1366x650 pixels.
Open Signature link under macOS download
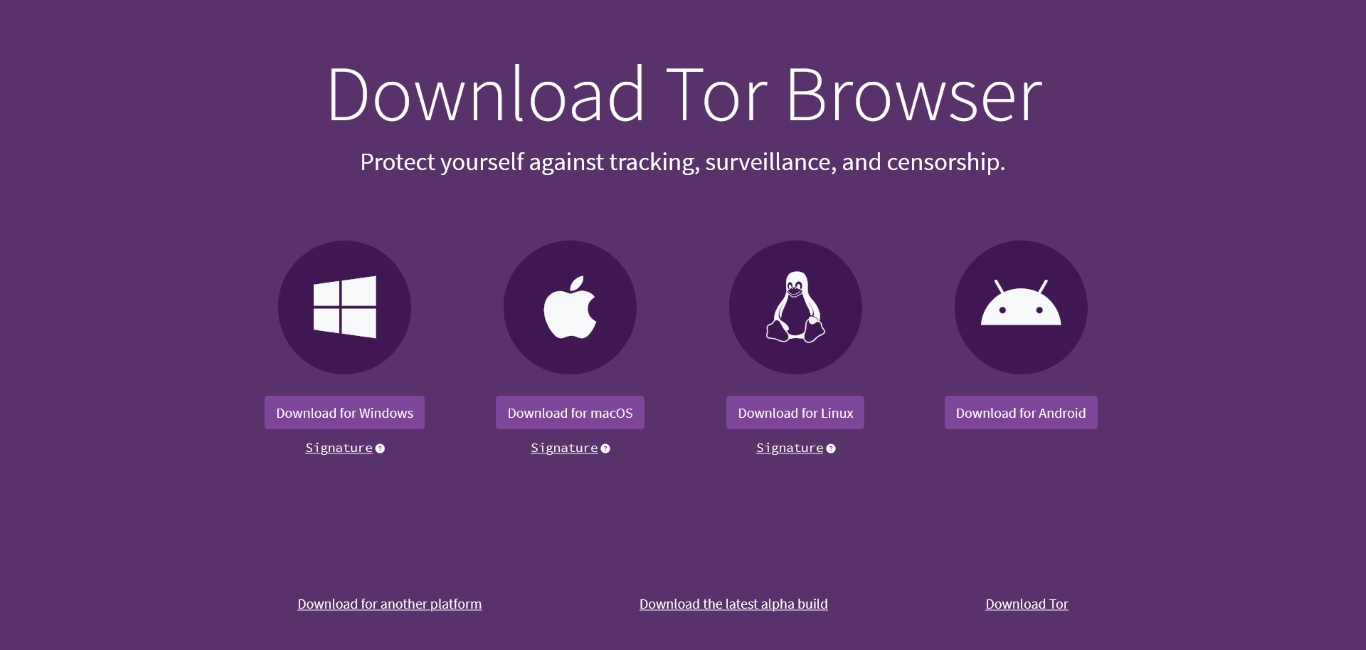[x=564, y=448]
